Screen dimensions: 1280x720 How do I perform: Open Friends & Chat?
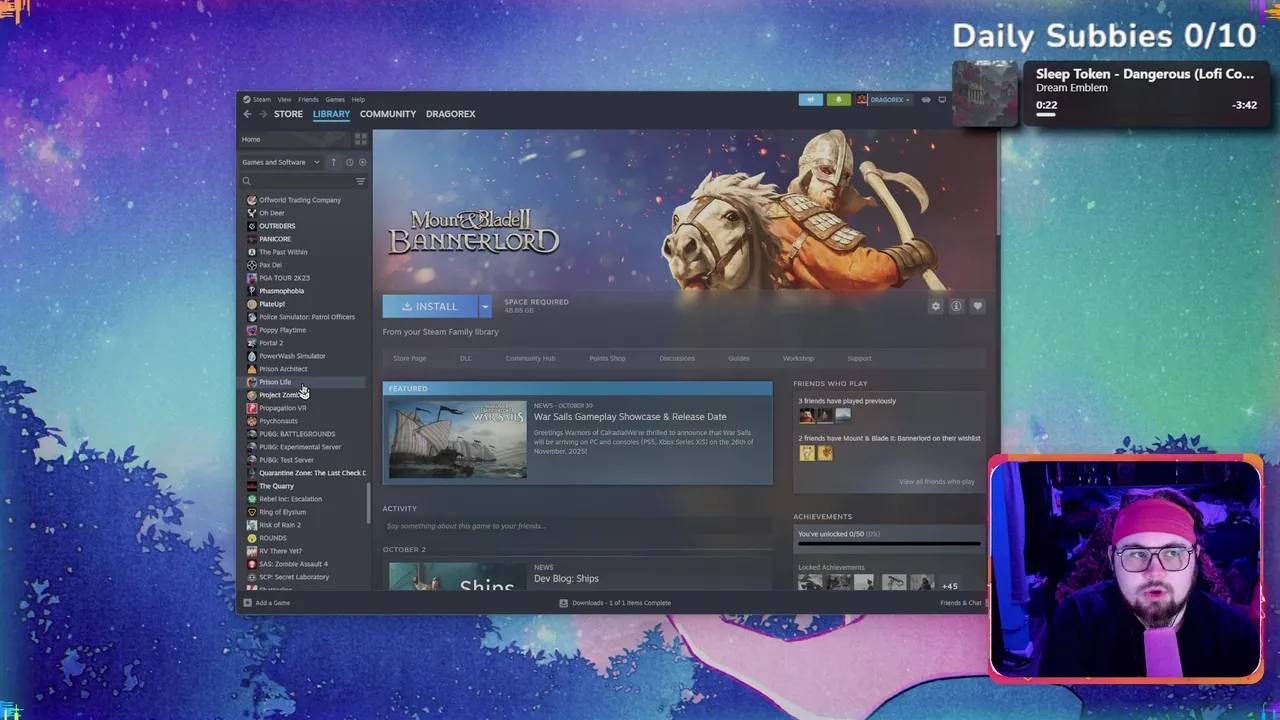pyautogui.click(x=961, y=603)
